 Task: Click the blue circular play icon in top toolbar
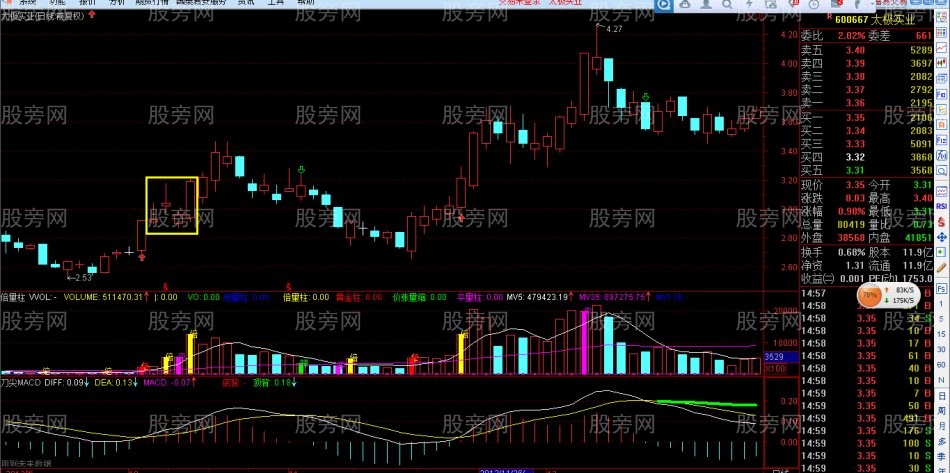click(x=663, y=4)
